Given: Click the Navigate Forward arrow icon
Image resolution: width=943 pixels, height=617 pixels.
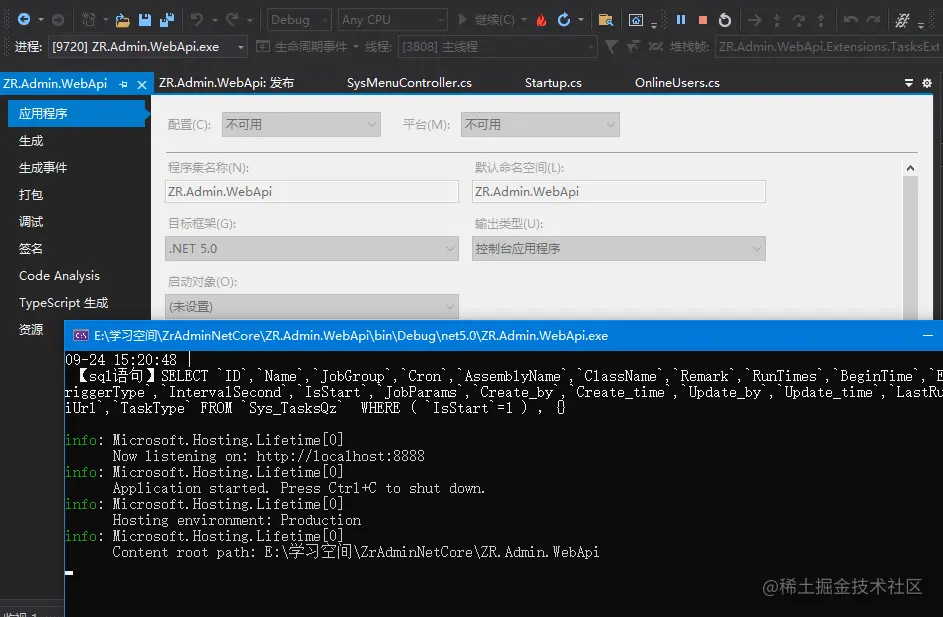Looking at the screenshot, I should 58,20.
